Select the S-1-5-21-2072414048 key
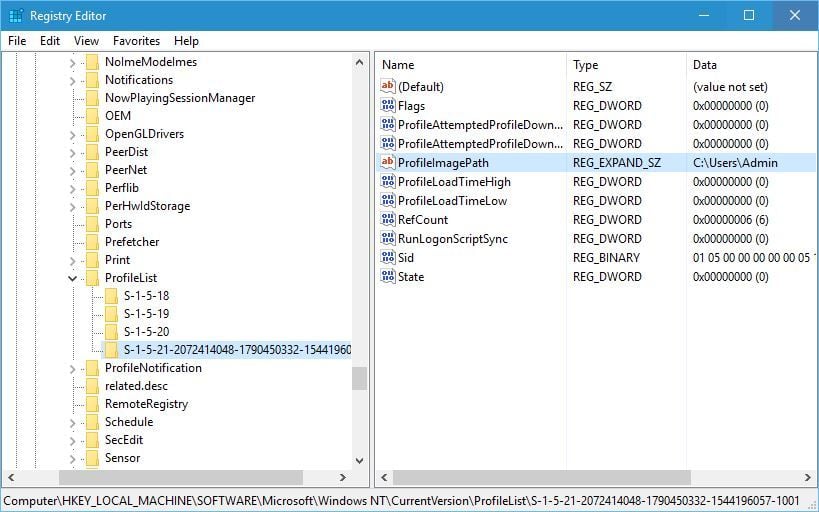819x512 pixels. click(x=237, y=350)
